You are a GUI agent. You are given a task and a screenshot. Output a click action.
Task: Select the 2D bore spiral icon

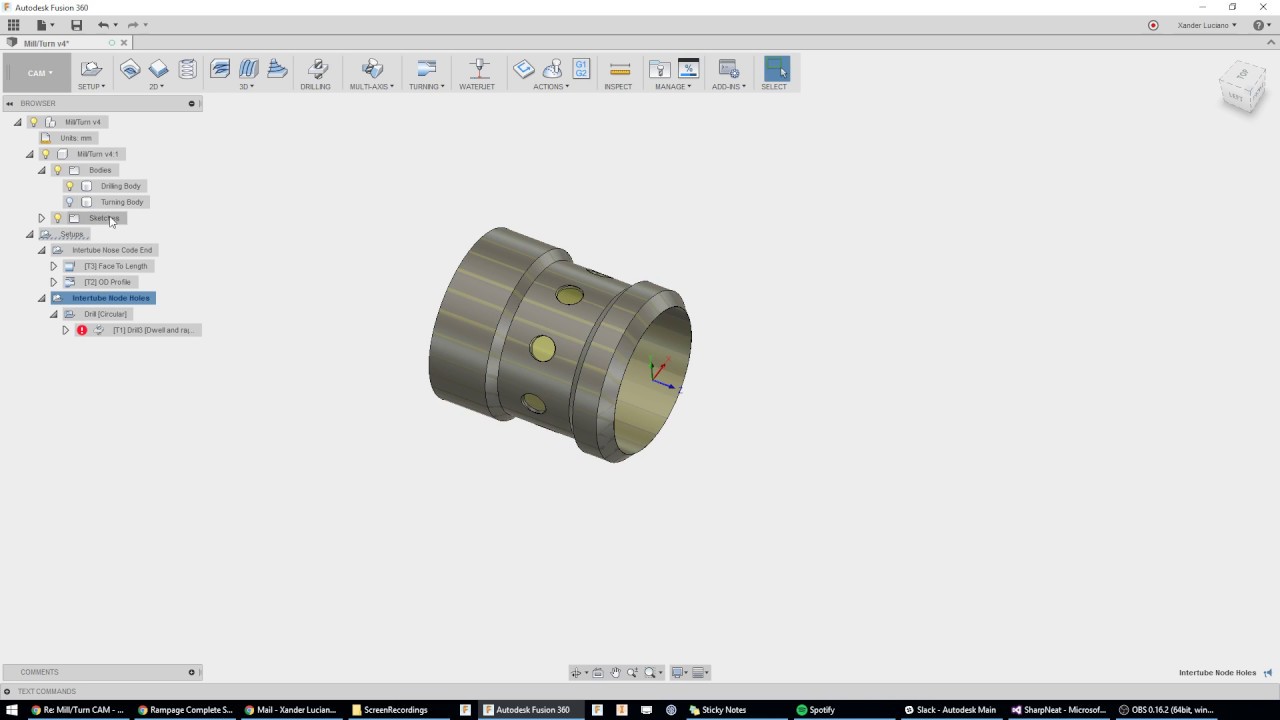click(x=187, y=68)
